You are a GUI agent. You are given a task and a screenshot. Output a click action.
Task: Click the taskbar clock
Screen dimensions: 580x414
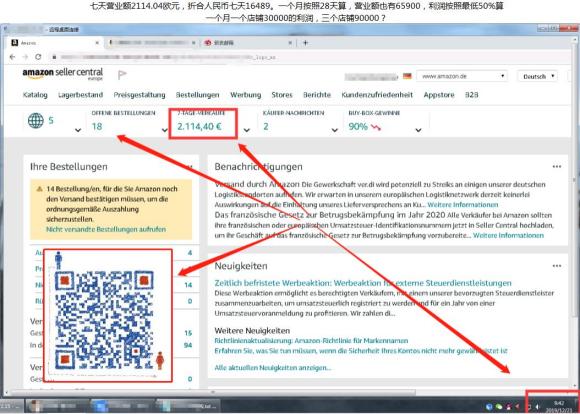pos(558,406)
